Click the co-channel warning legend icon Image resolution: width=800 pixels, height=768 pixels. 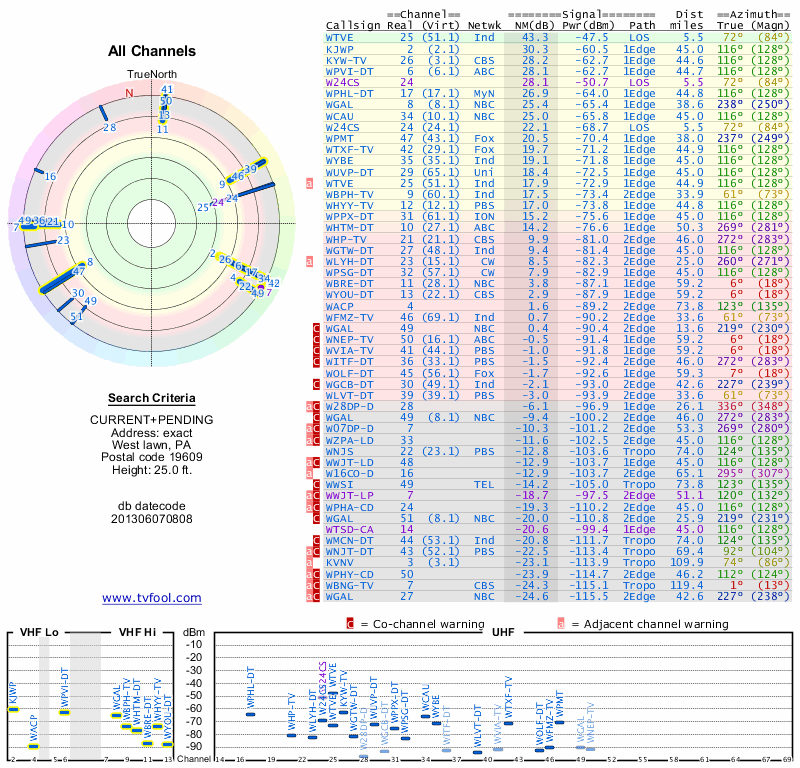350,623
